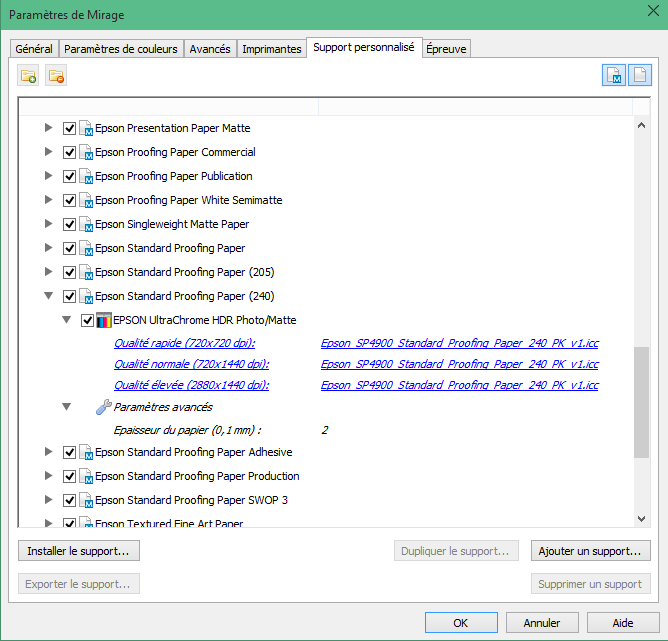Select the Support personnalisé tab
The width and height of the screenshot is (668, 641).
point(364,47)
